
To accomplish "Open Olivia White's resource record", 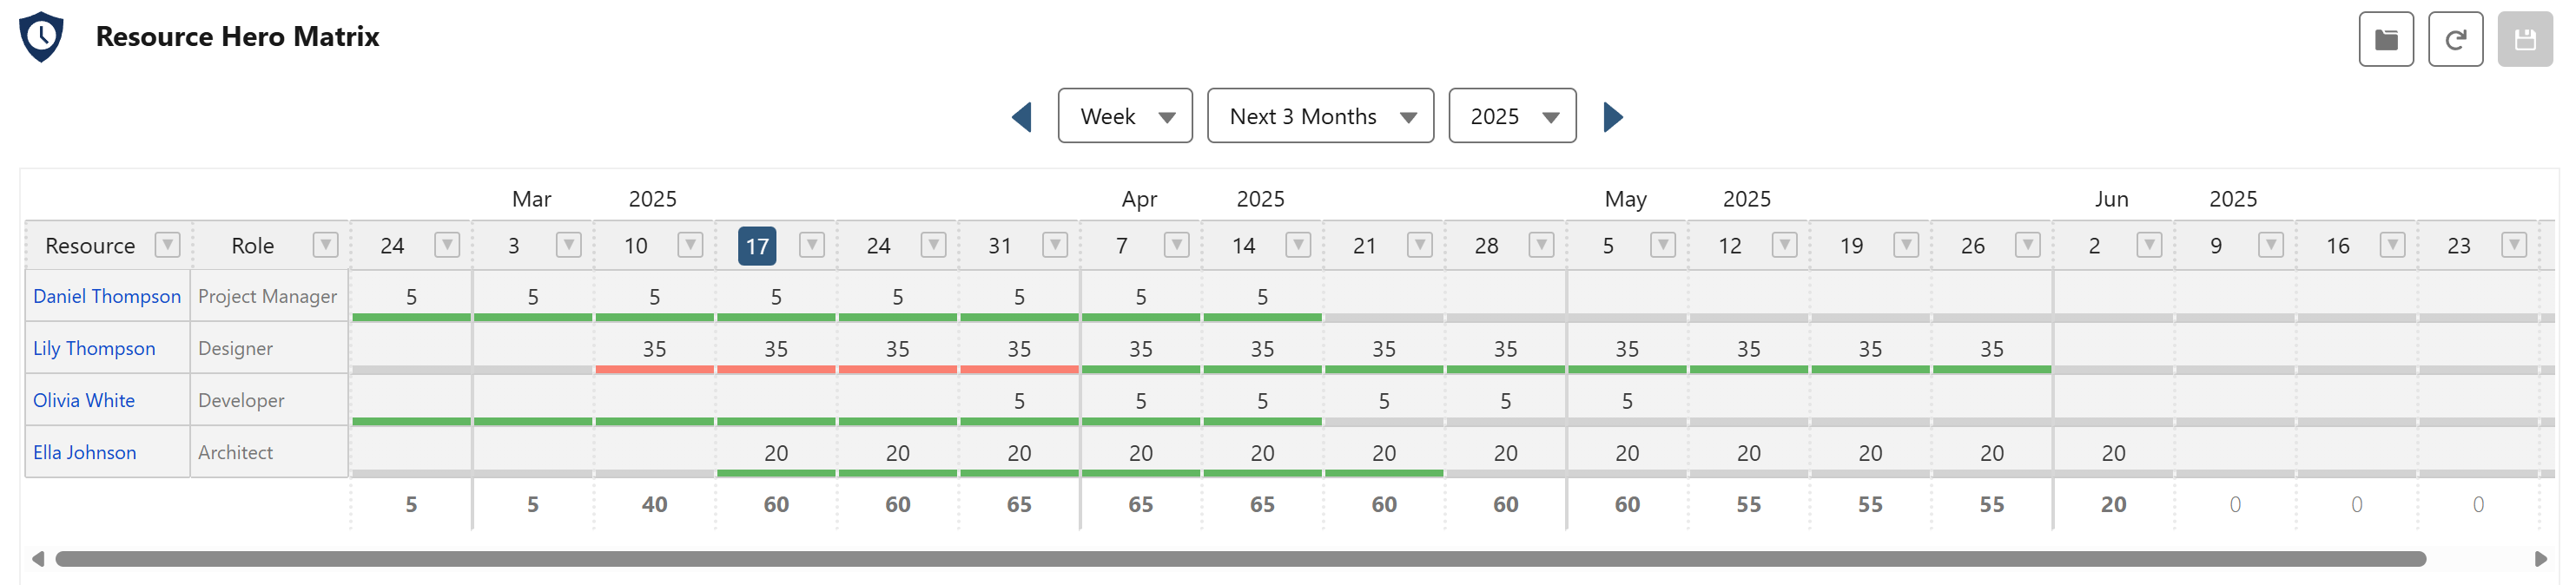I will tap(84, 399).
